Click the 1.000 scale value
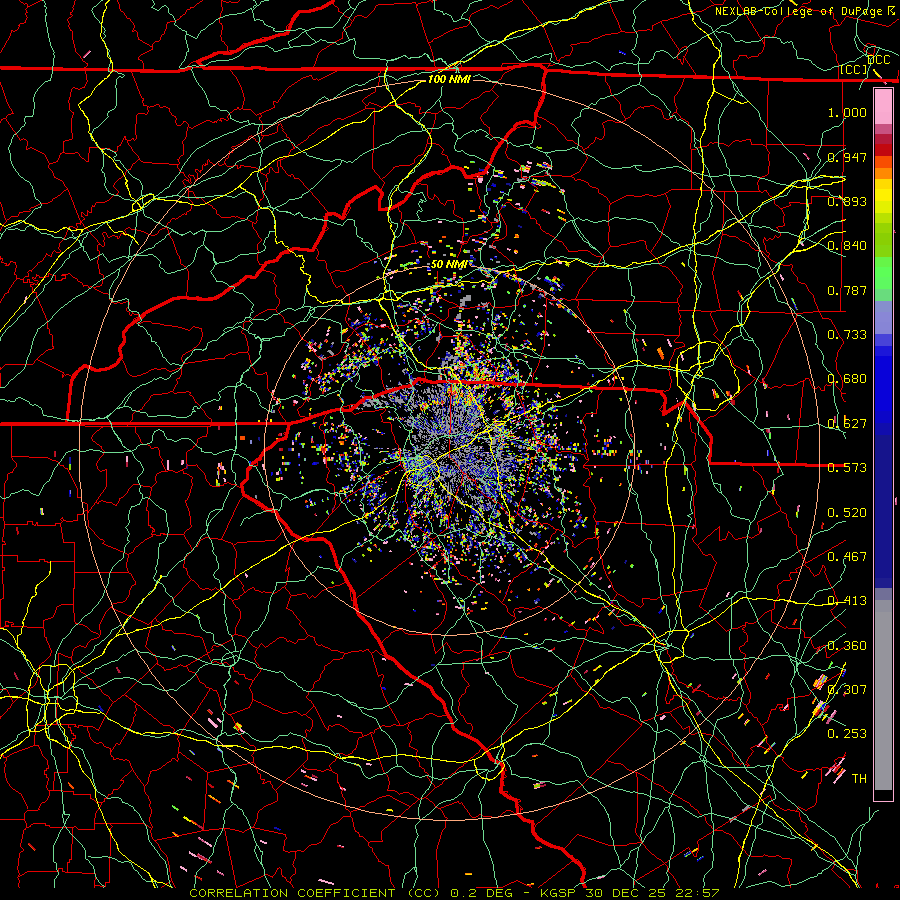900x900 pixels. tap(847, 112)
